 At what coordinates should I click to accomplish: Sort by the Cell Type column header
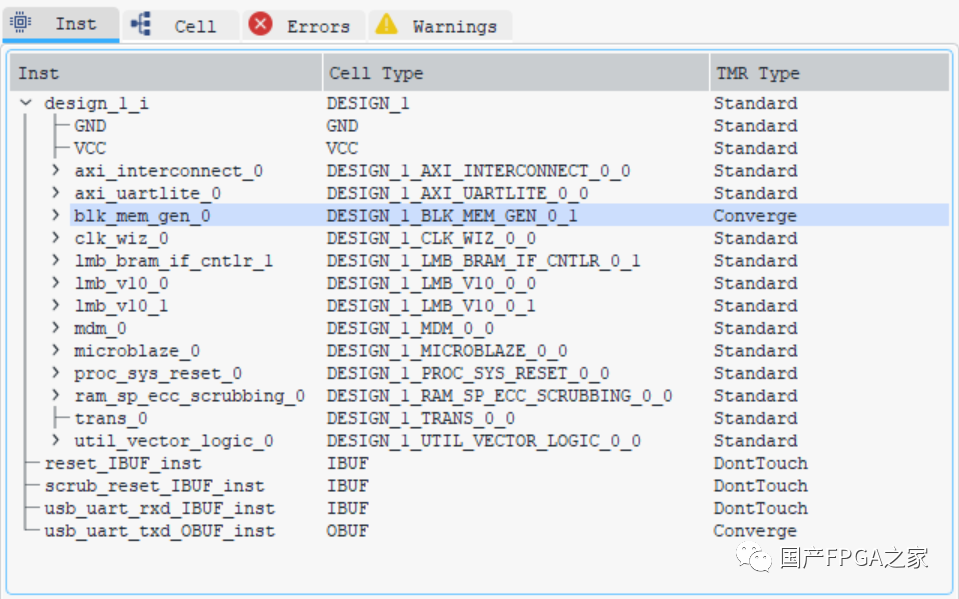[374, 73]
